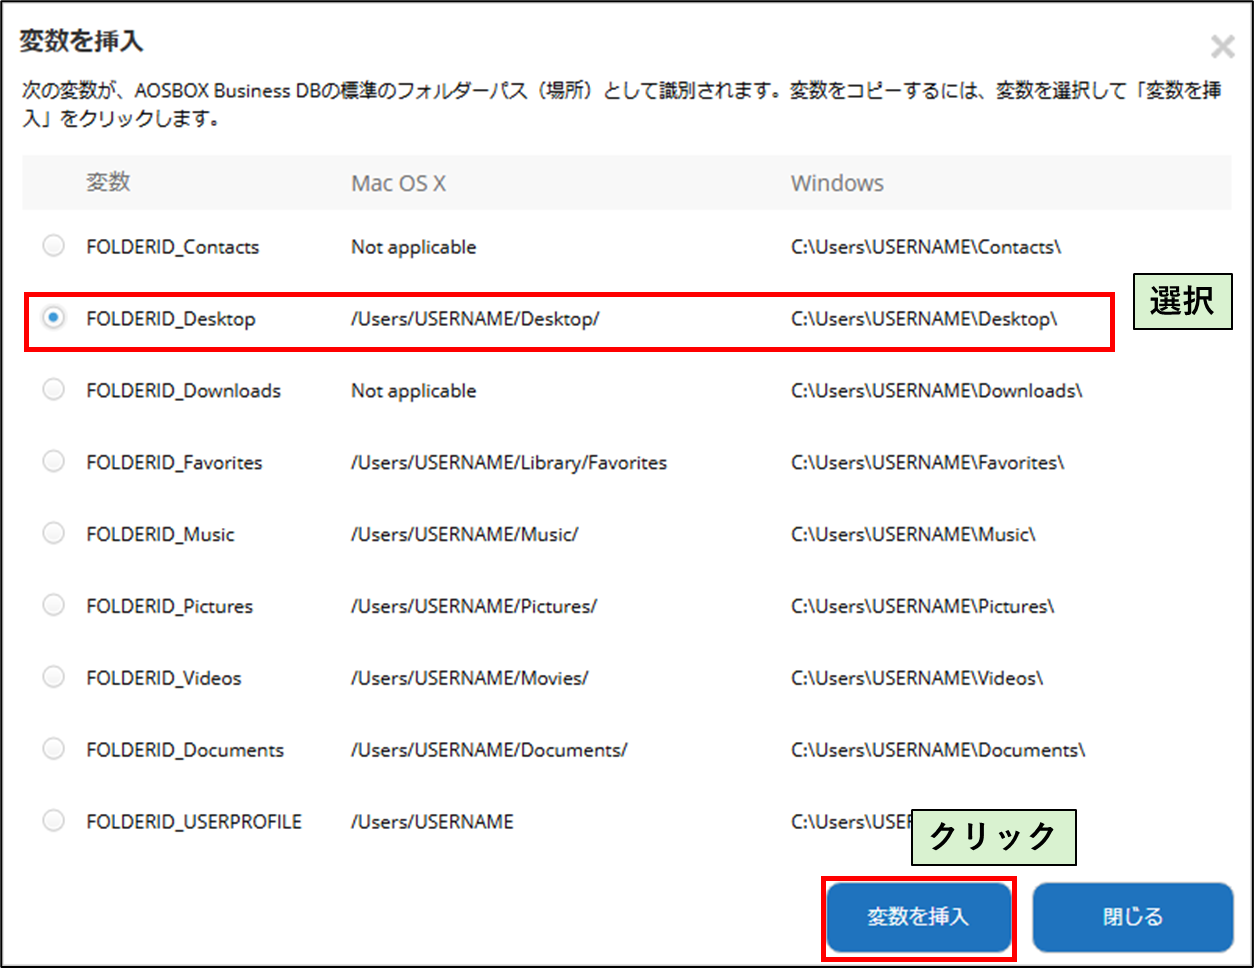Click the /Users/USERNAME/Desktop/ Mac path

tap(475, 319)
